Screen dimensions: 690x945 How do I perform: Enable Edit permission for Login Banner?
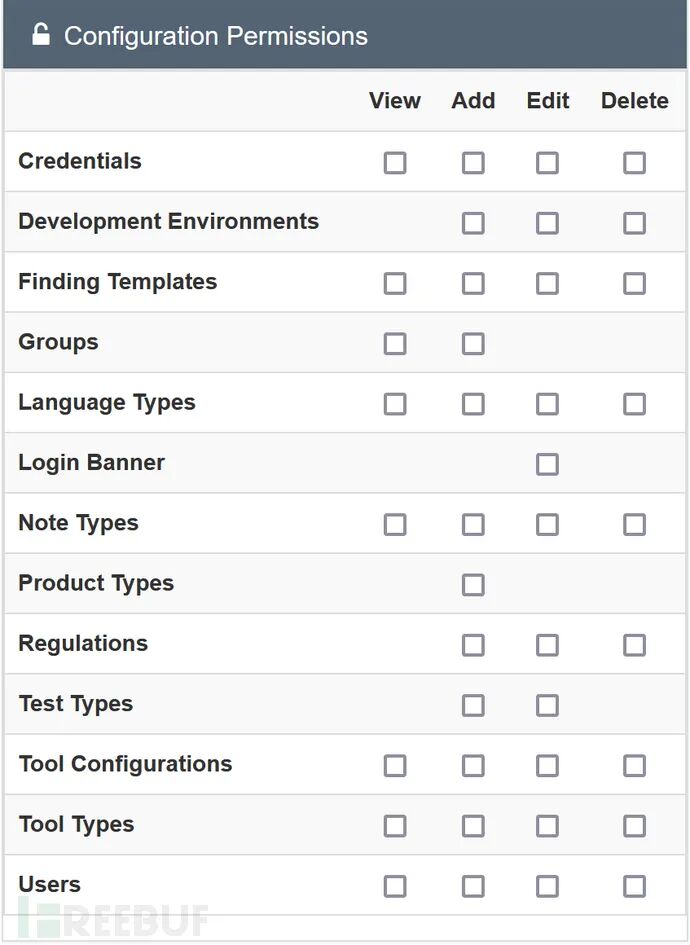point(547,464)
